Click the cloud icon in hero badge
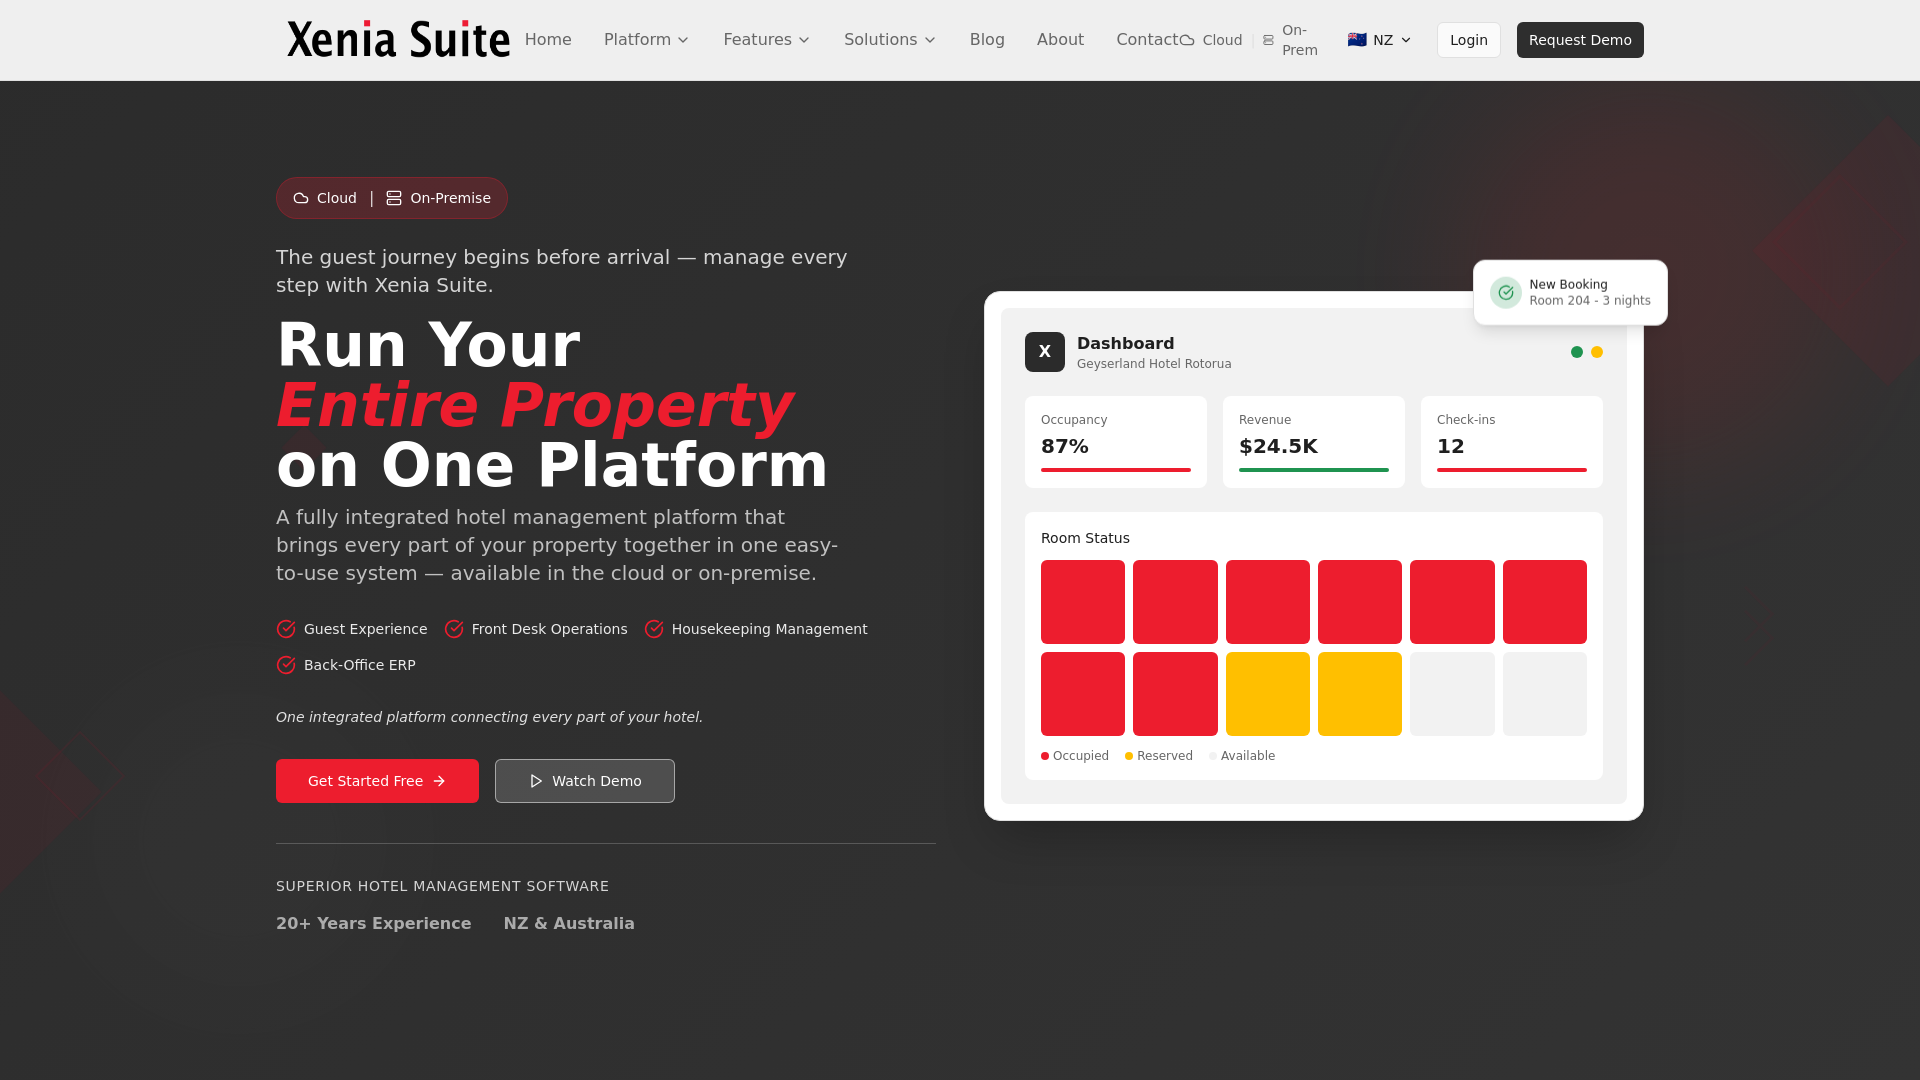Screen dimensions: 1920x1080 click(x=300, y=198)
